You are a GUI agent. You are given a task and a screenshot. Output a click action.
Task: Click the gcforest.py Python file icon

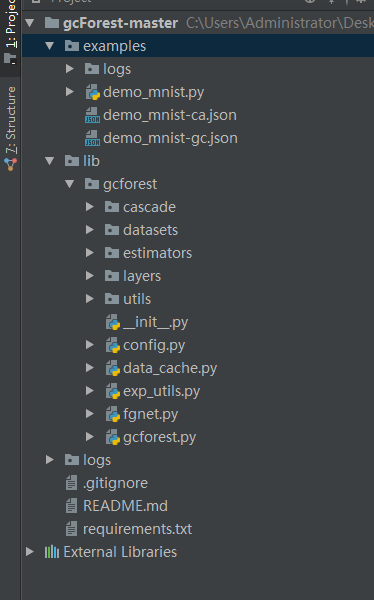click(113, 437)
